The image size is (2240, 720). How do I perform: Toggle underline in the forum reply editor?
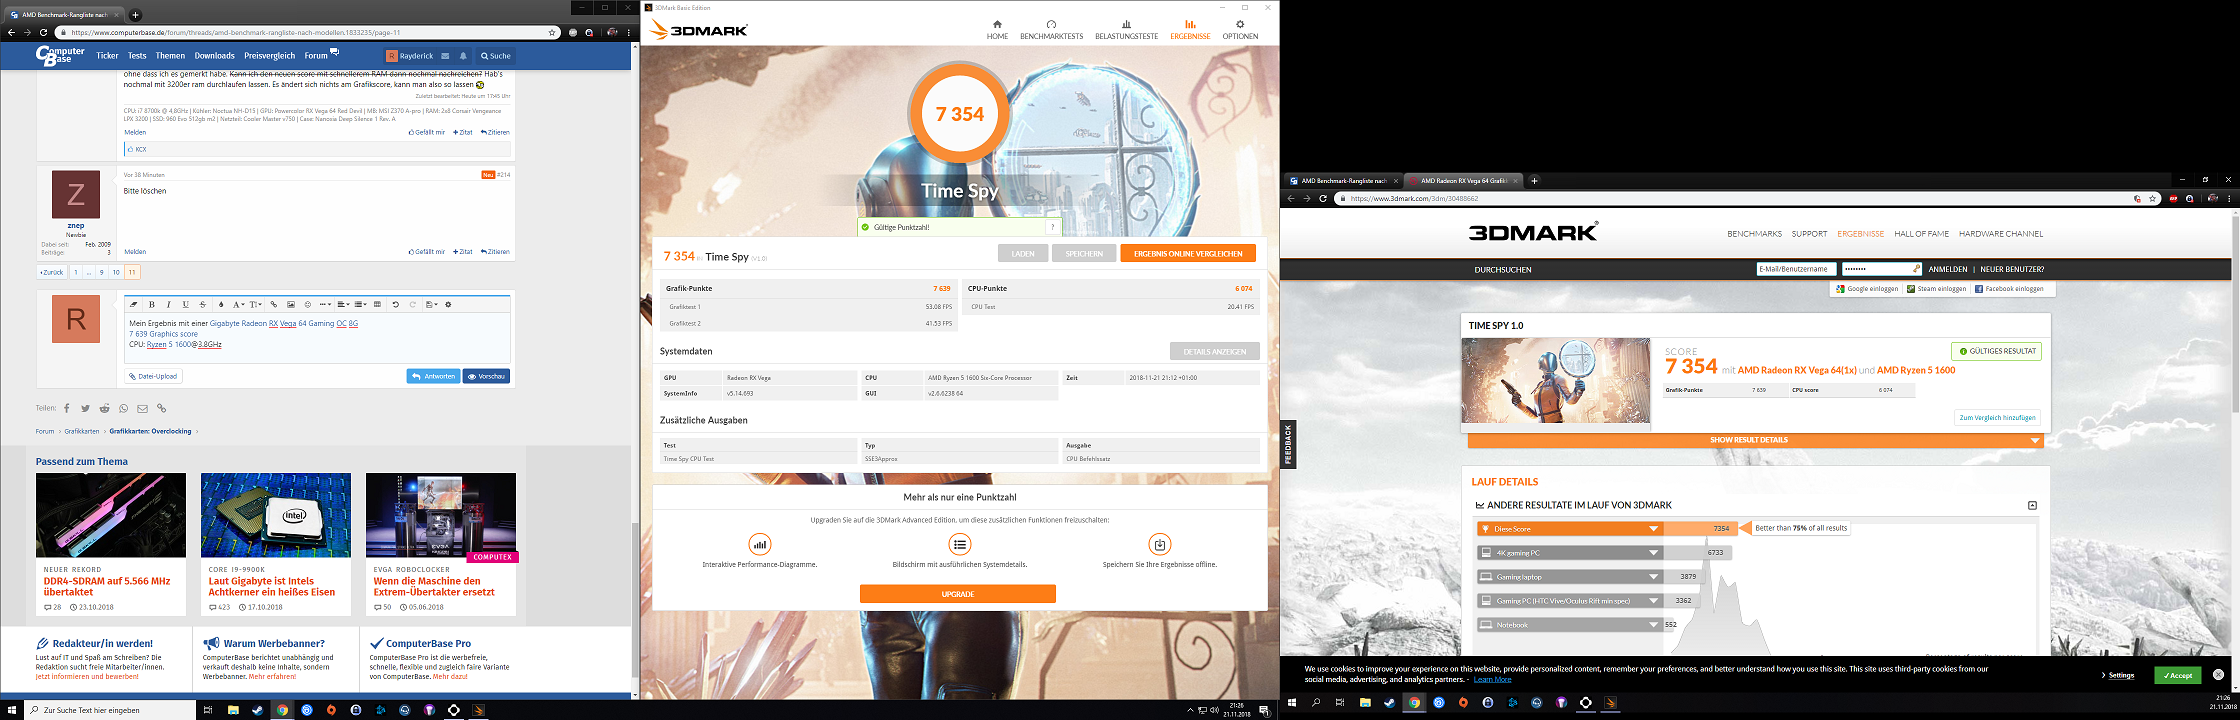tap(186, 304)
